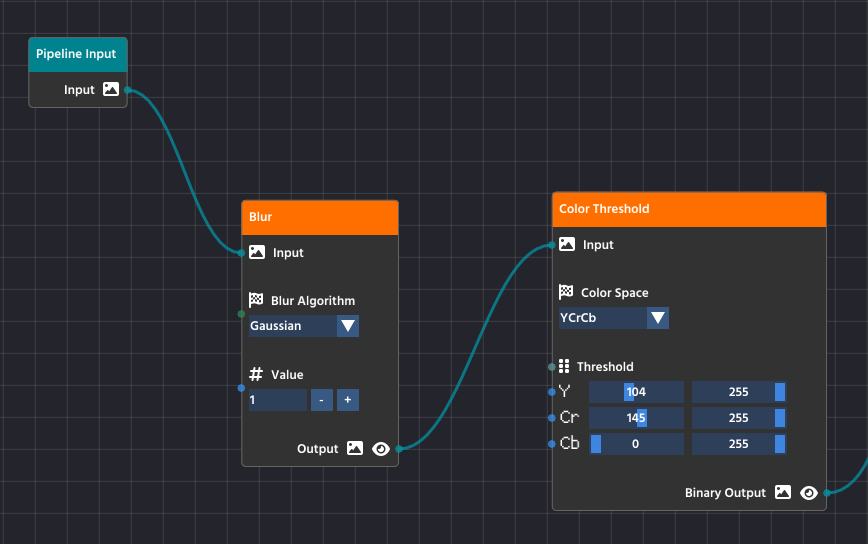Click the Threshold label text
868x544 pixels.
605,366
